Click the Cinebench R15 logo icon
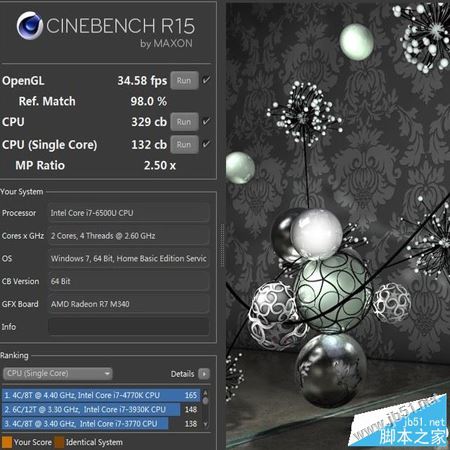The image size is (450, 450). click(30, 26)
